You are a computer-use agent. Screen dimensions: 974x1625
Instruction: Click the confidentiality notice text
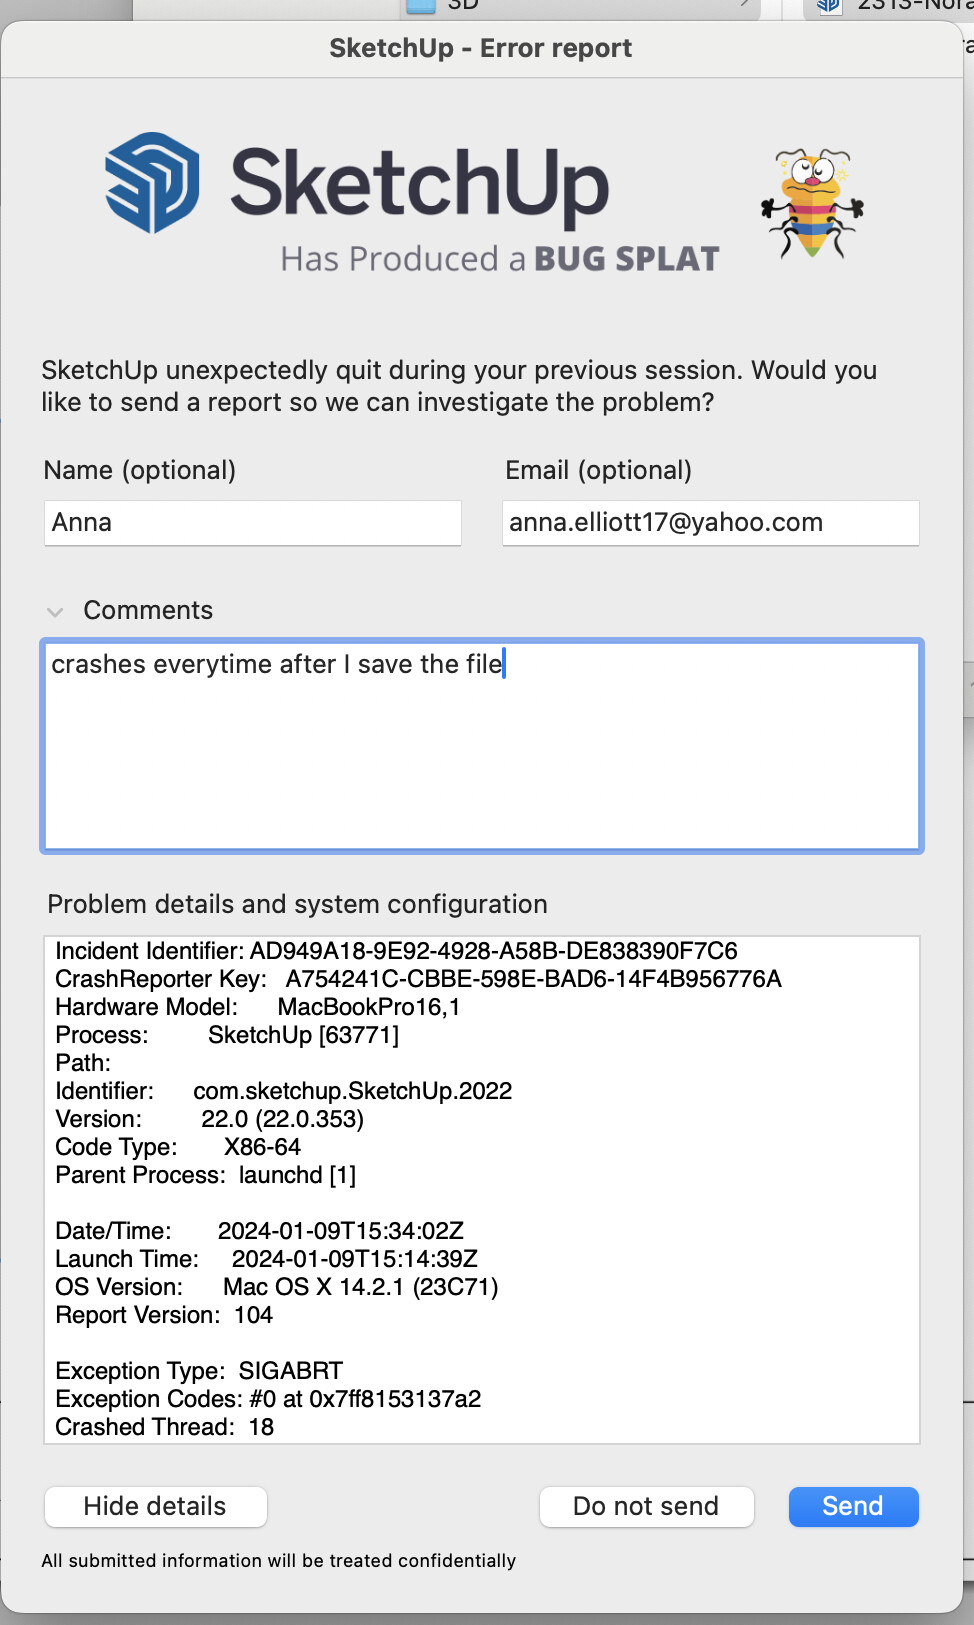[279, 1561]
